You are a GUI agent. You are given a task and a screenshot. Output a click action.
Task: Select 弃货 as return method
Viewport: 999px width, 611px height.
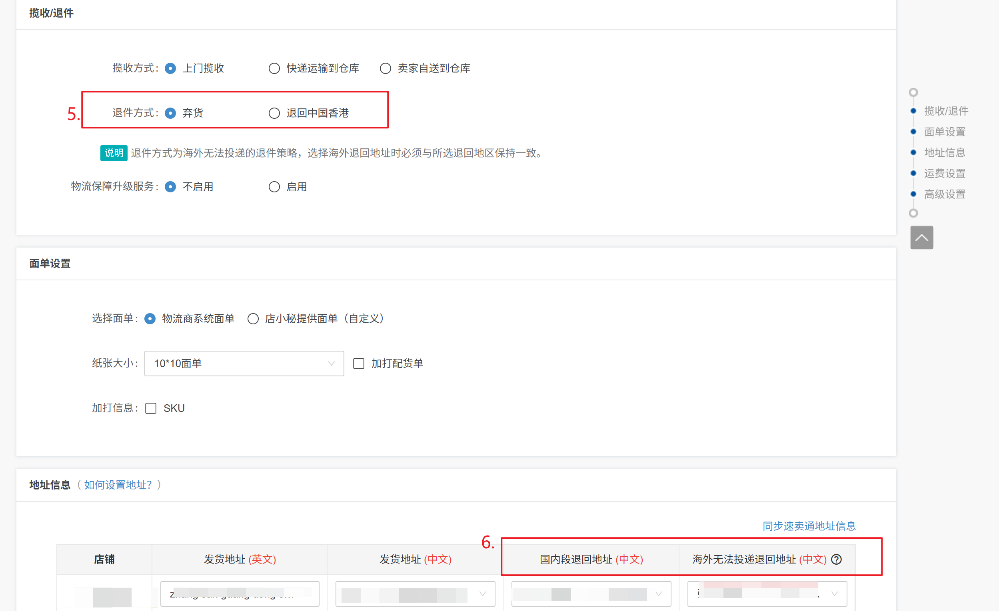[x=170, y=113]
